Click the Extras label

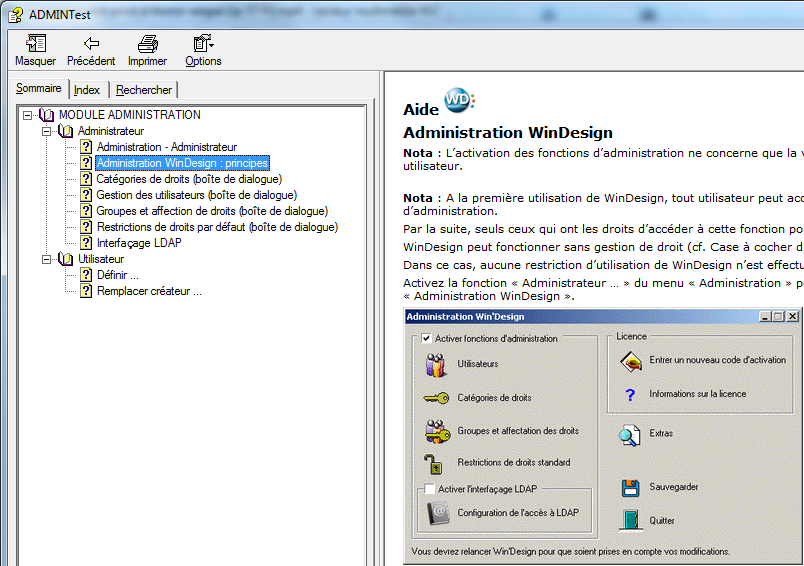tap(661, 433)
